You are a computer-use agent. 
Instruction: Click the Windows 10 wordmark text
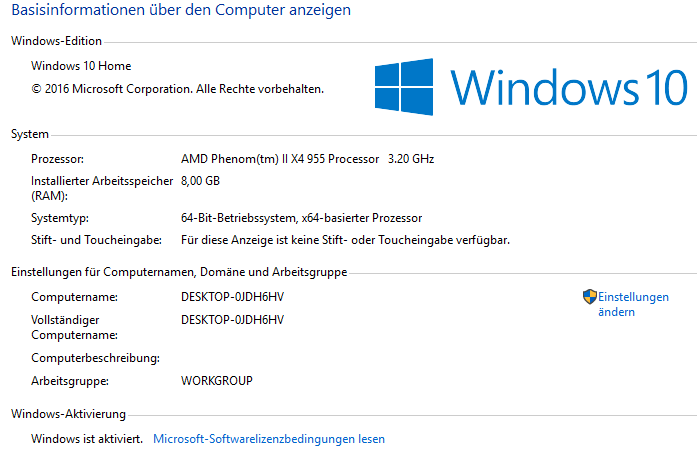(x=569, y=87)
